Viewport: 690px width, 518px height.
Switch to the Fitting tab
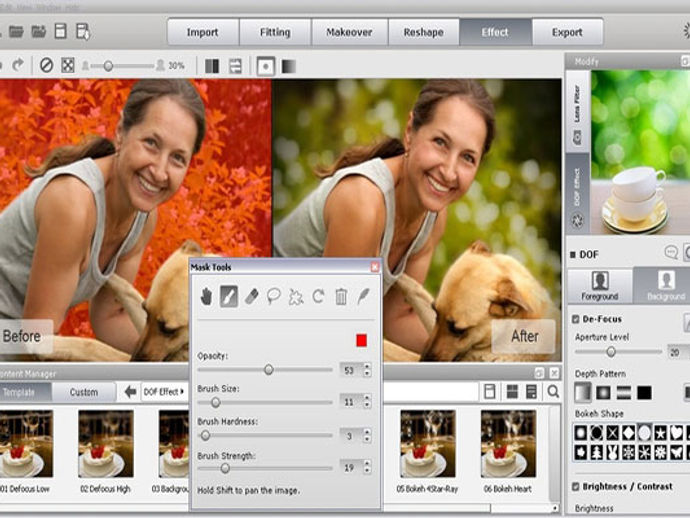[x=275, y=32]
